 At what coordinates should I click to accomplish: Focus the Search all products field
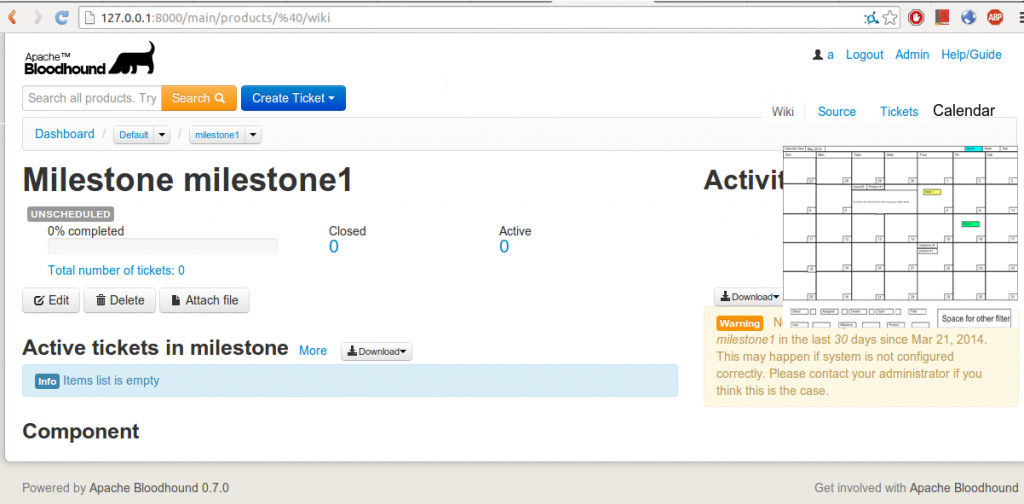pyautogui.click(x=92, y=98)
